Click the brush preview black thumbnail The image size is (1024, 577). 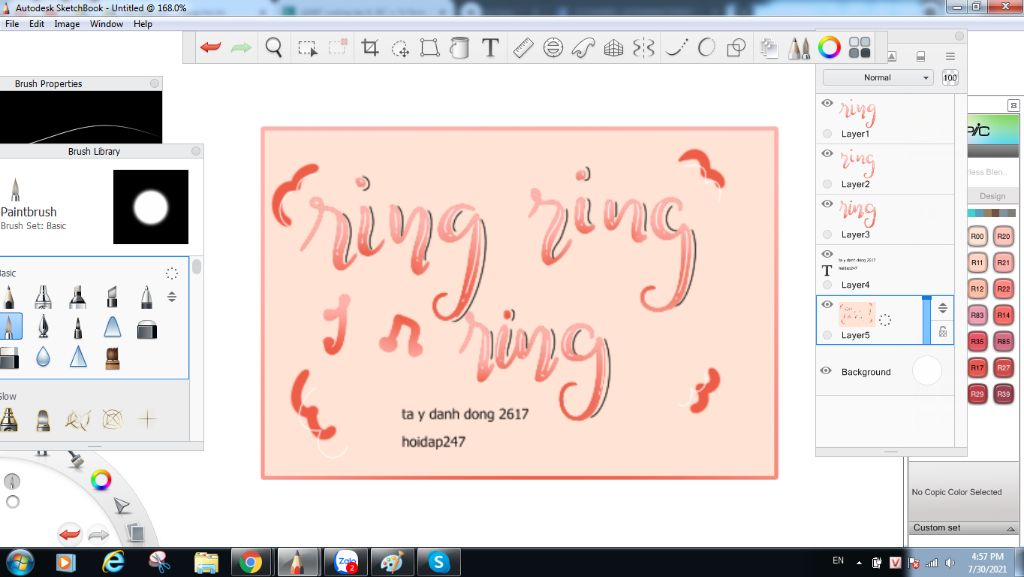pyautogui.click(x=151, y=207)
